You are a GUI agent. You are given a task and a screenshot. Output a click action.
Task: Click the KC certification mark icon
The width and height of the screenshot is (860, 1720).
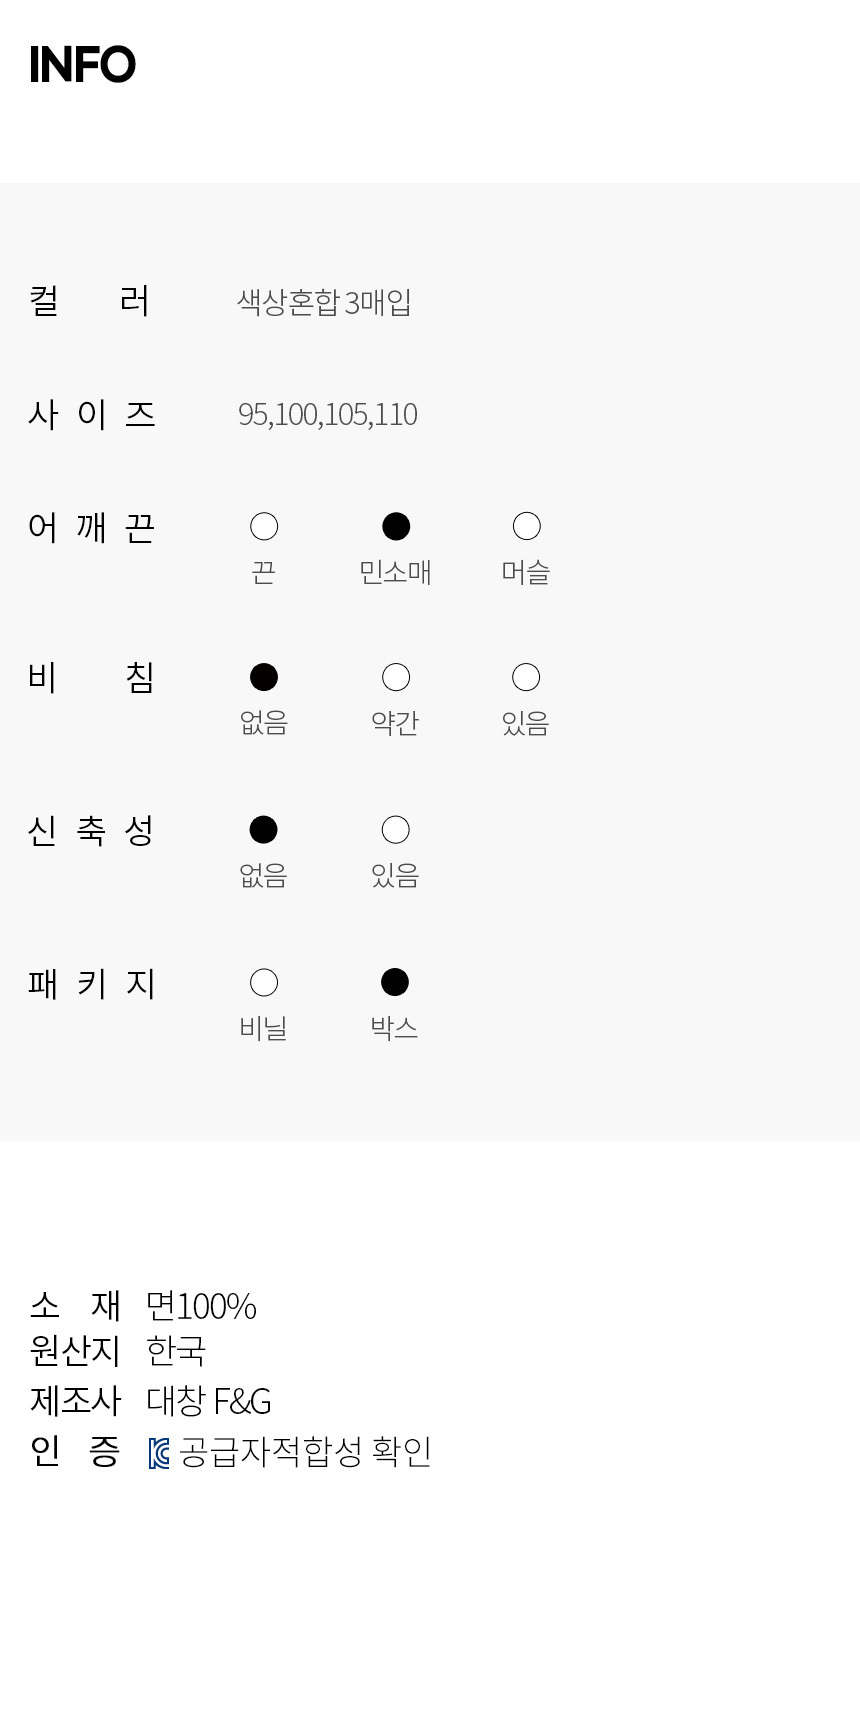(159, 1453)
